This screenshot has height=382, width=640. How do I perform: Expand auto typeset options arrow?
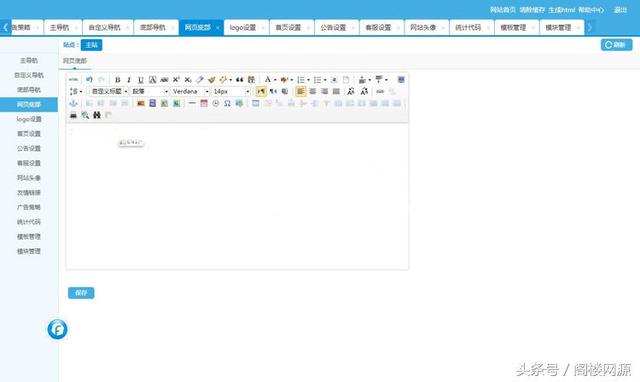231,80
